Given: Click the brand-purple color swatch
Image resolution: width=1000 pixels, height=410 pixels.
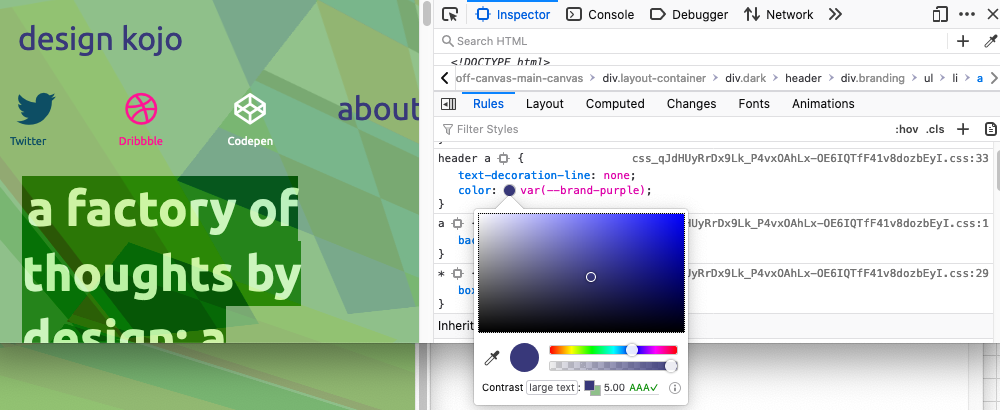Looking at the screenshot, I should (x=510, y=191).
